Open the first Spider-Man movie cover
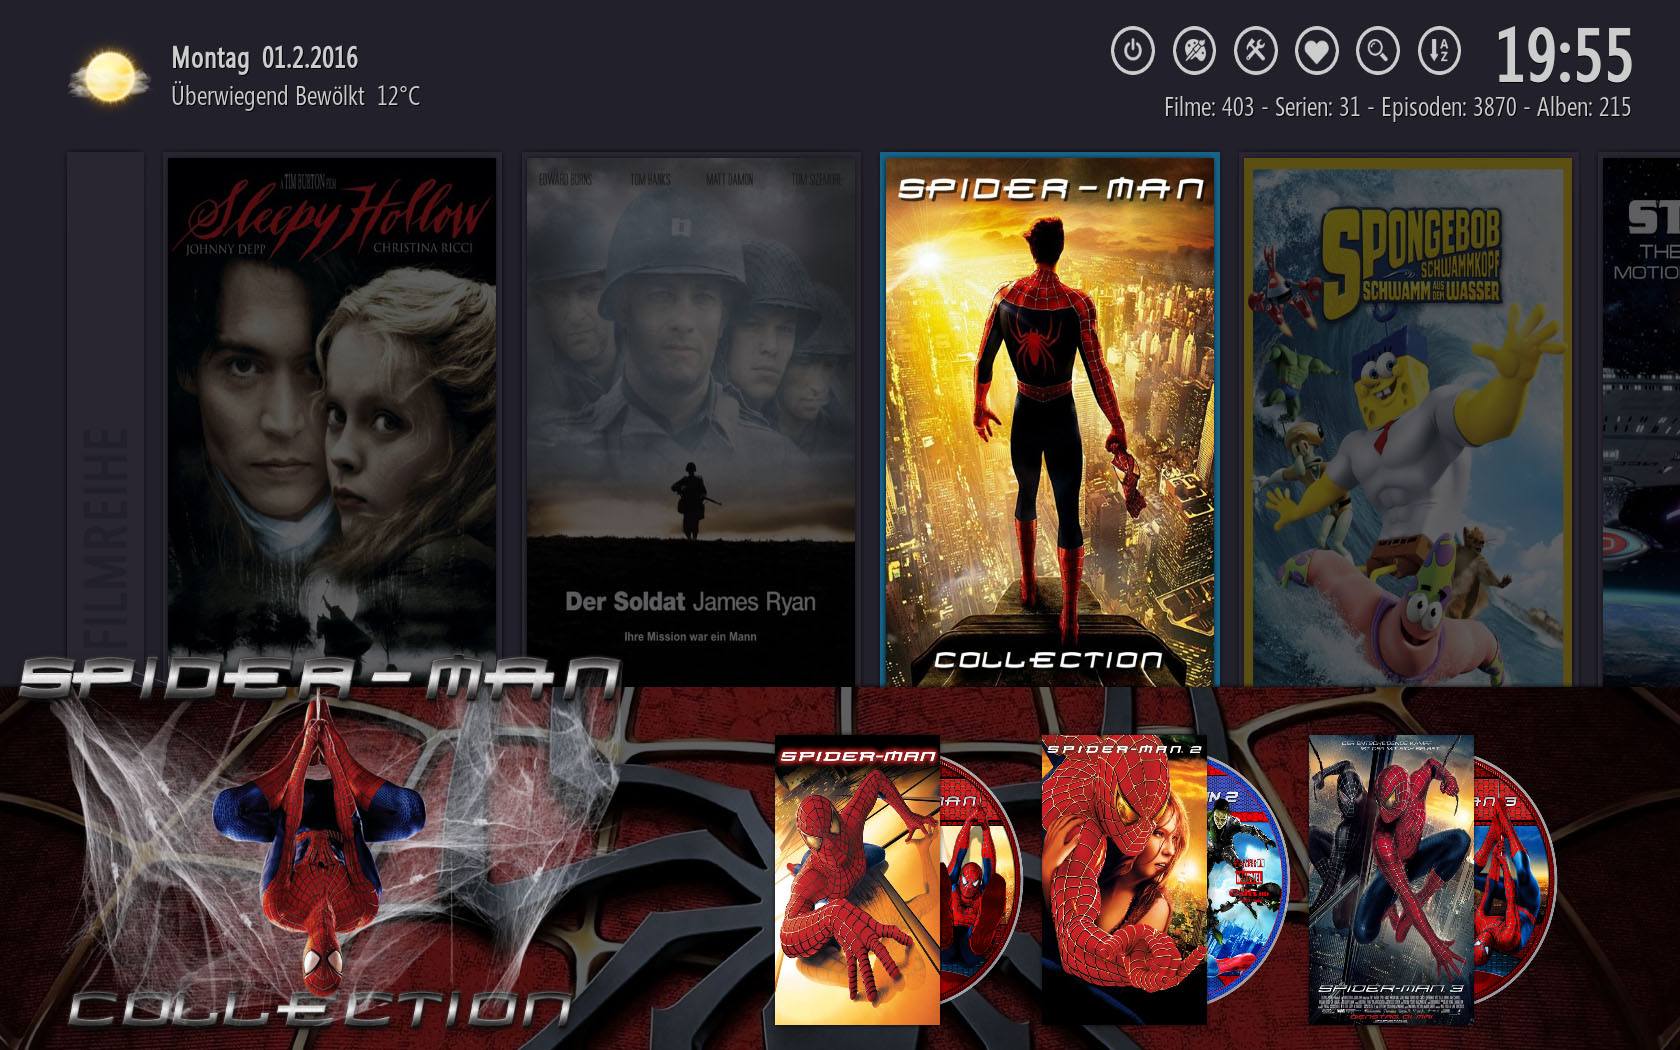1680x1050 pixels. (857, 880)
